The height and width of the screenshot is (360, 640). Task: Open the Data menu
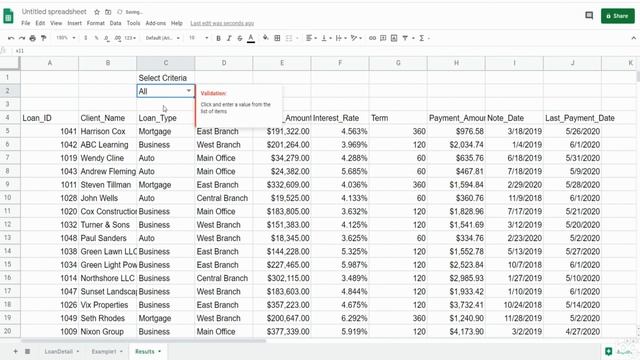116,23
